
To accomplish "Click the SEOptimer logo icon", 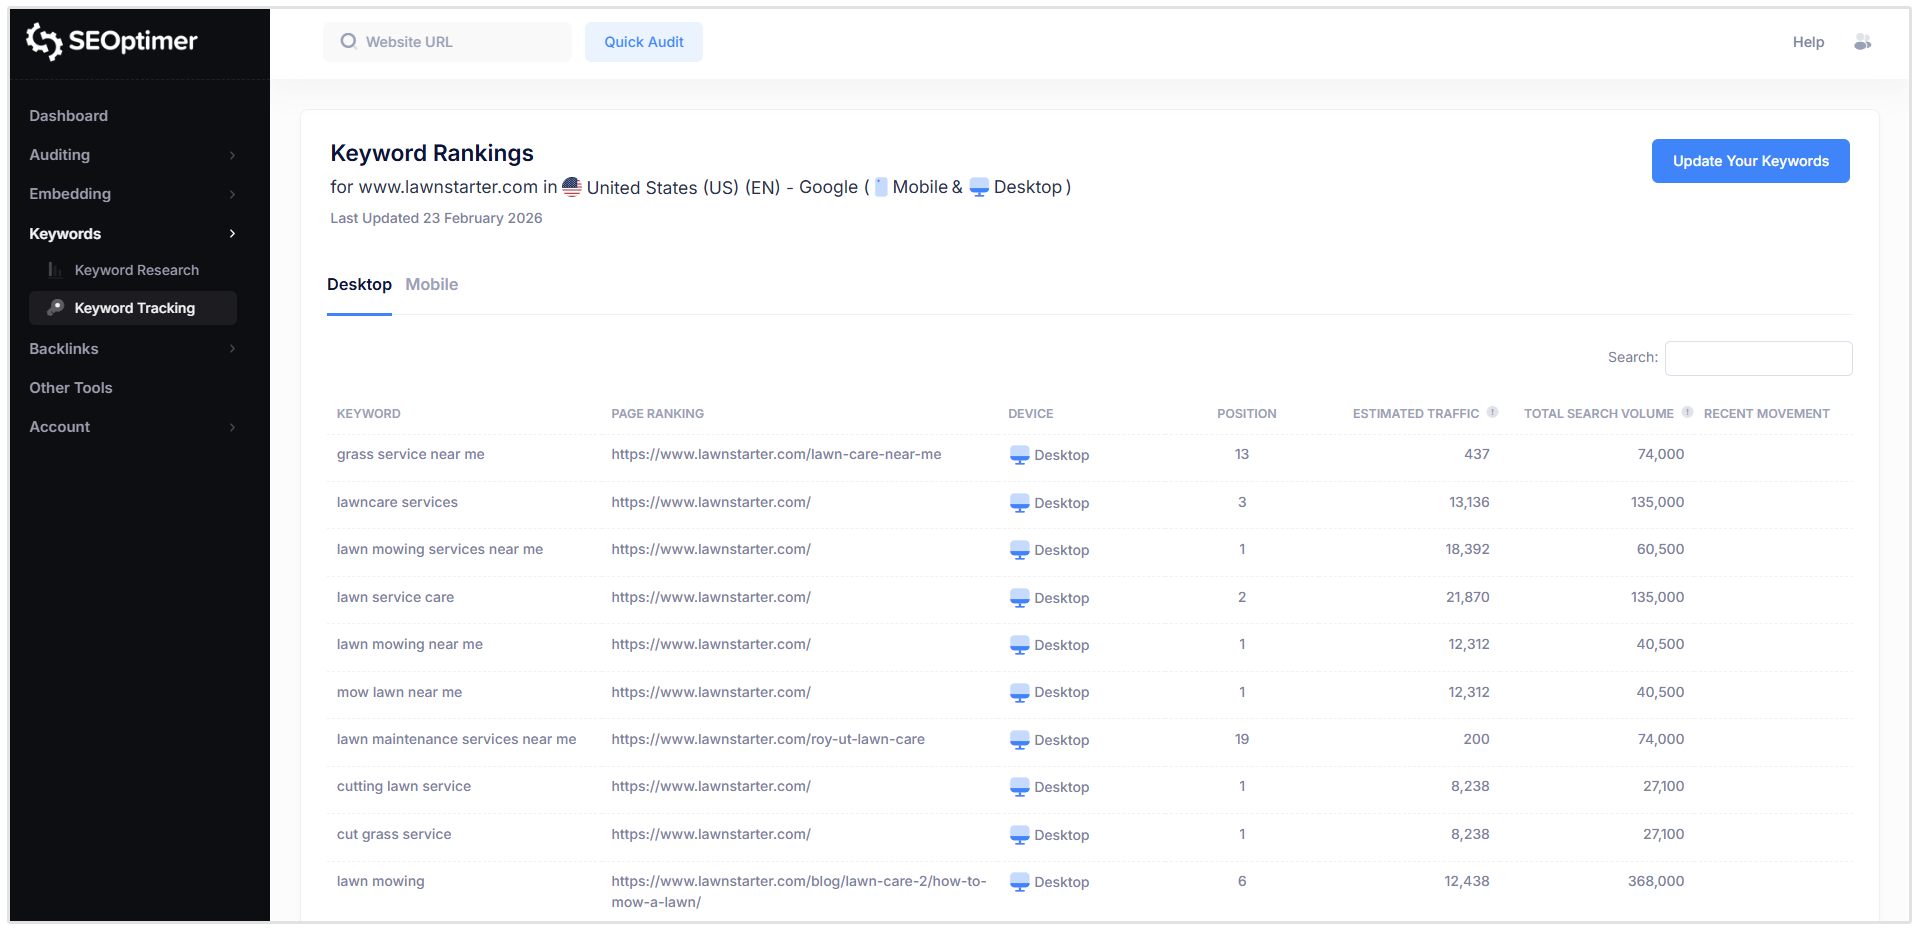I will pos(42,41).
